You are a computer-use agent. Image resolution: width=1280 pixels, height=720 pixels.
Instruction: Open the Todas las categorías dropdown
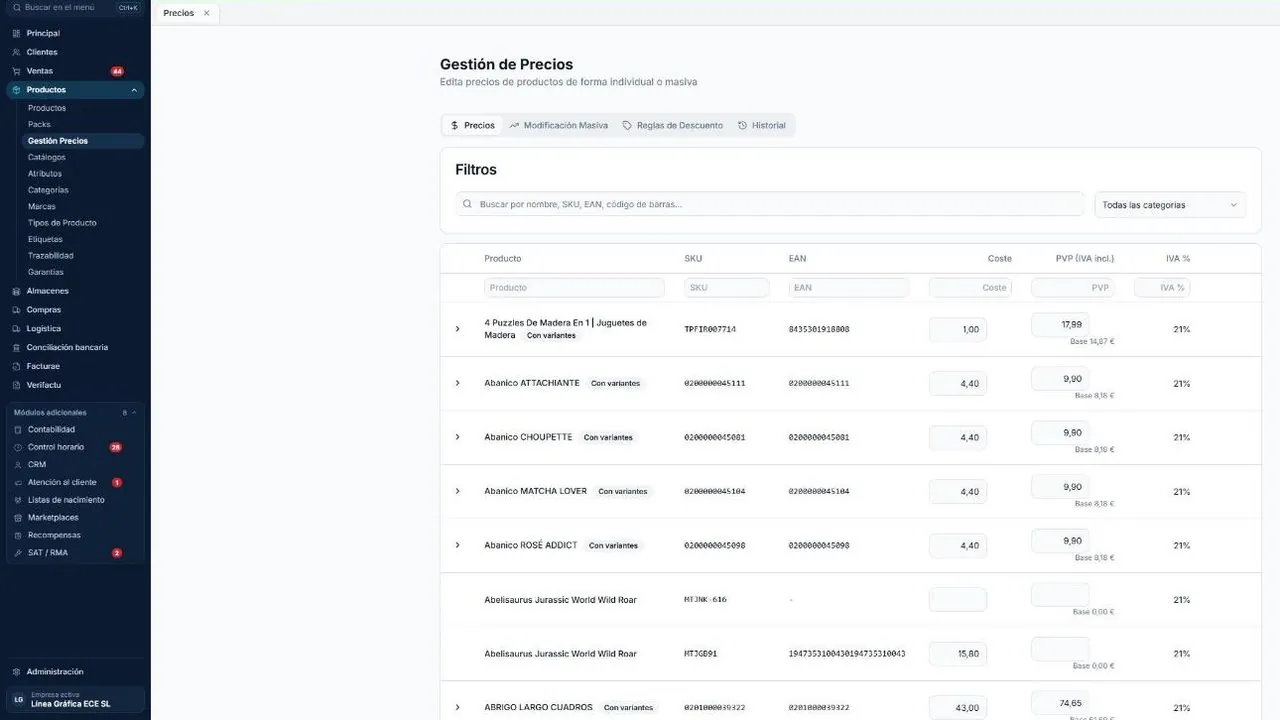point(1170,205)
